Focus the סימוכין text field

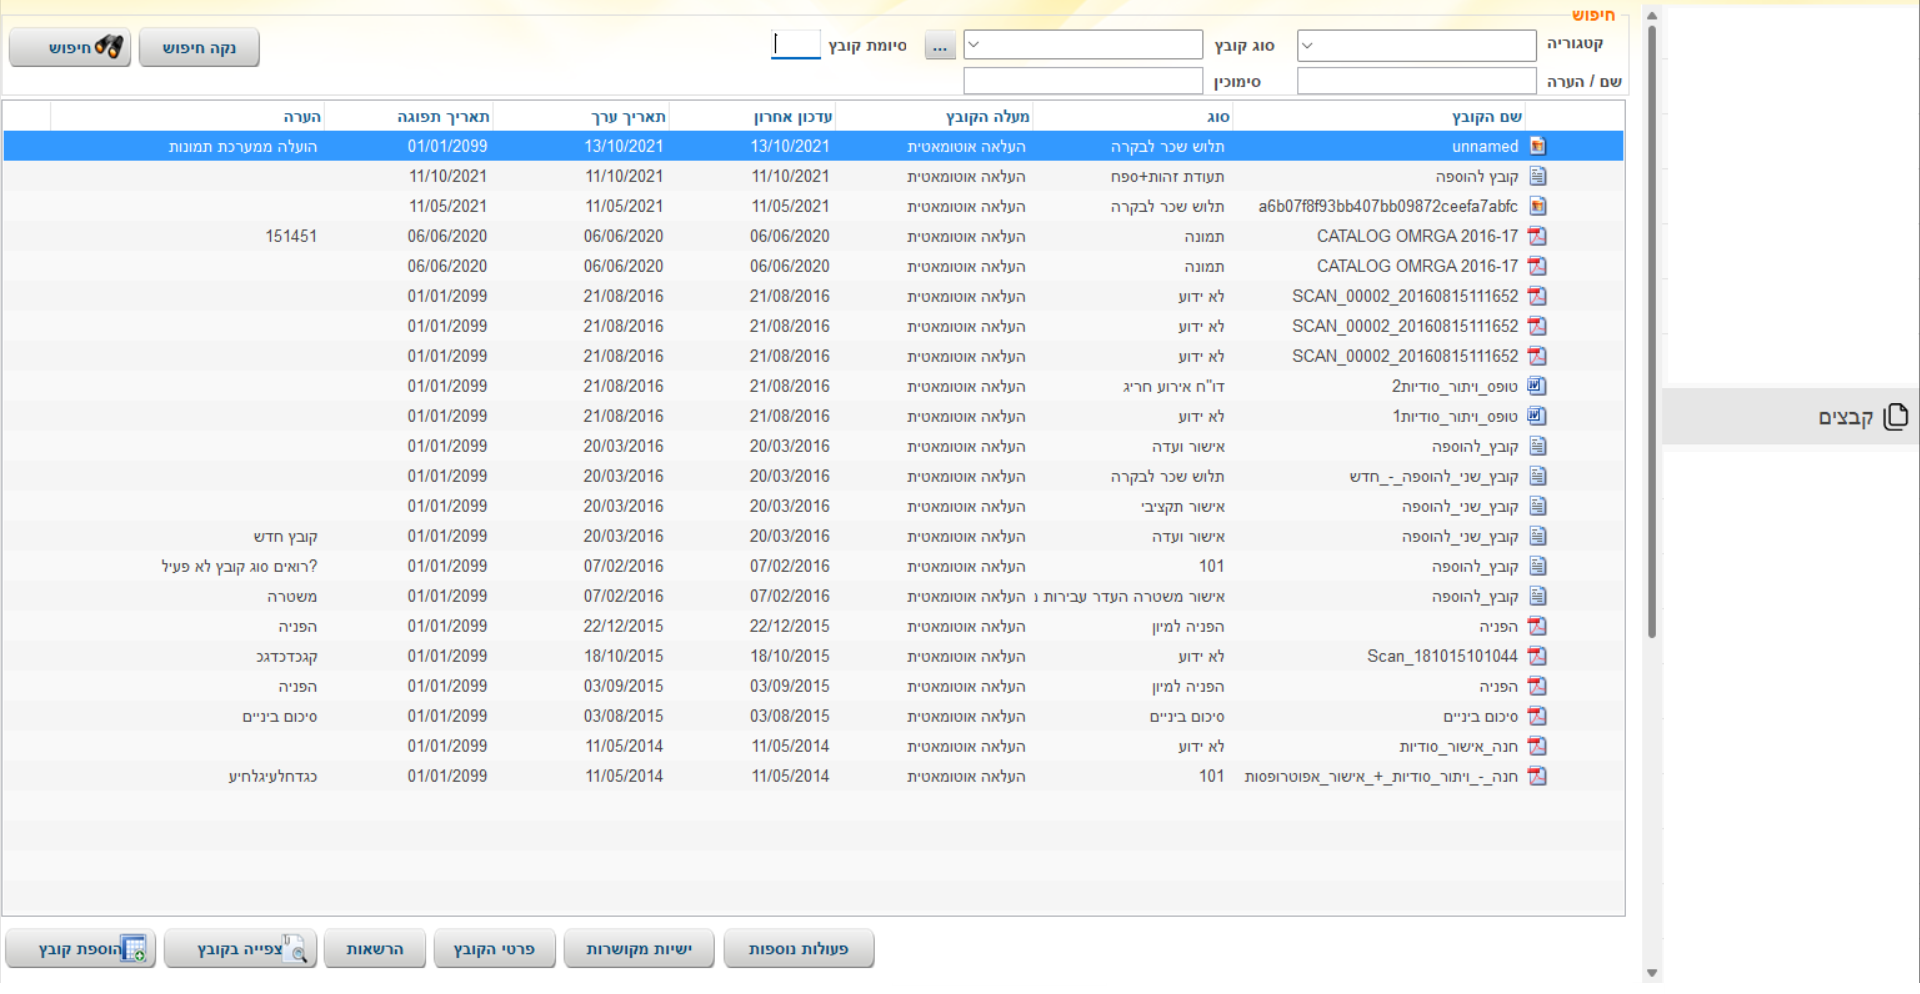(1082, 81)
